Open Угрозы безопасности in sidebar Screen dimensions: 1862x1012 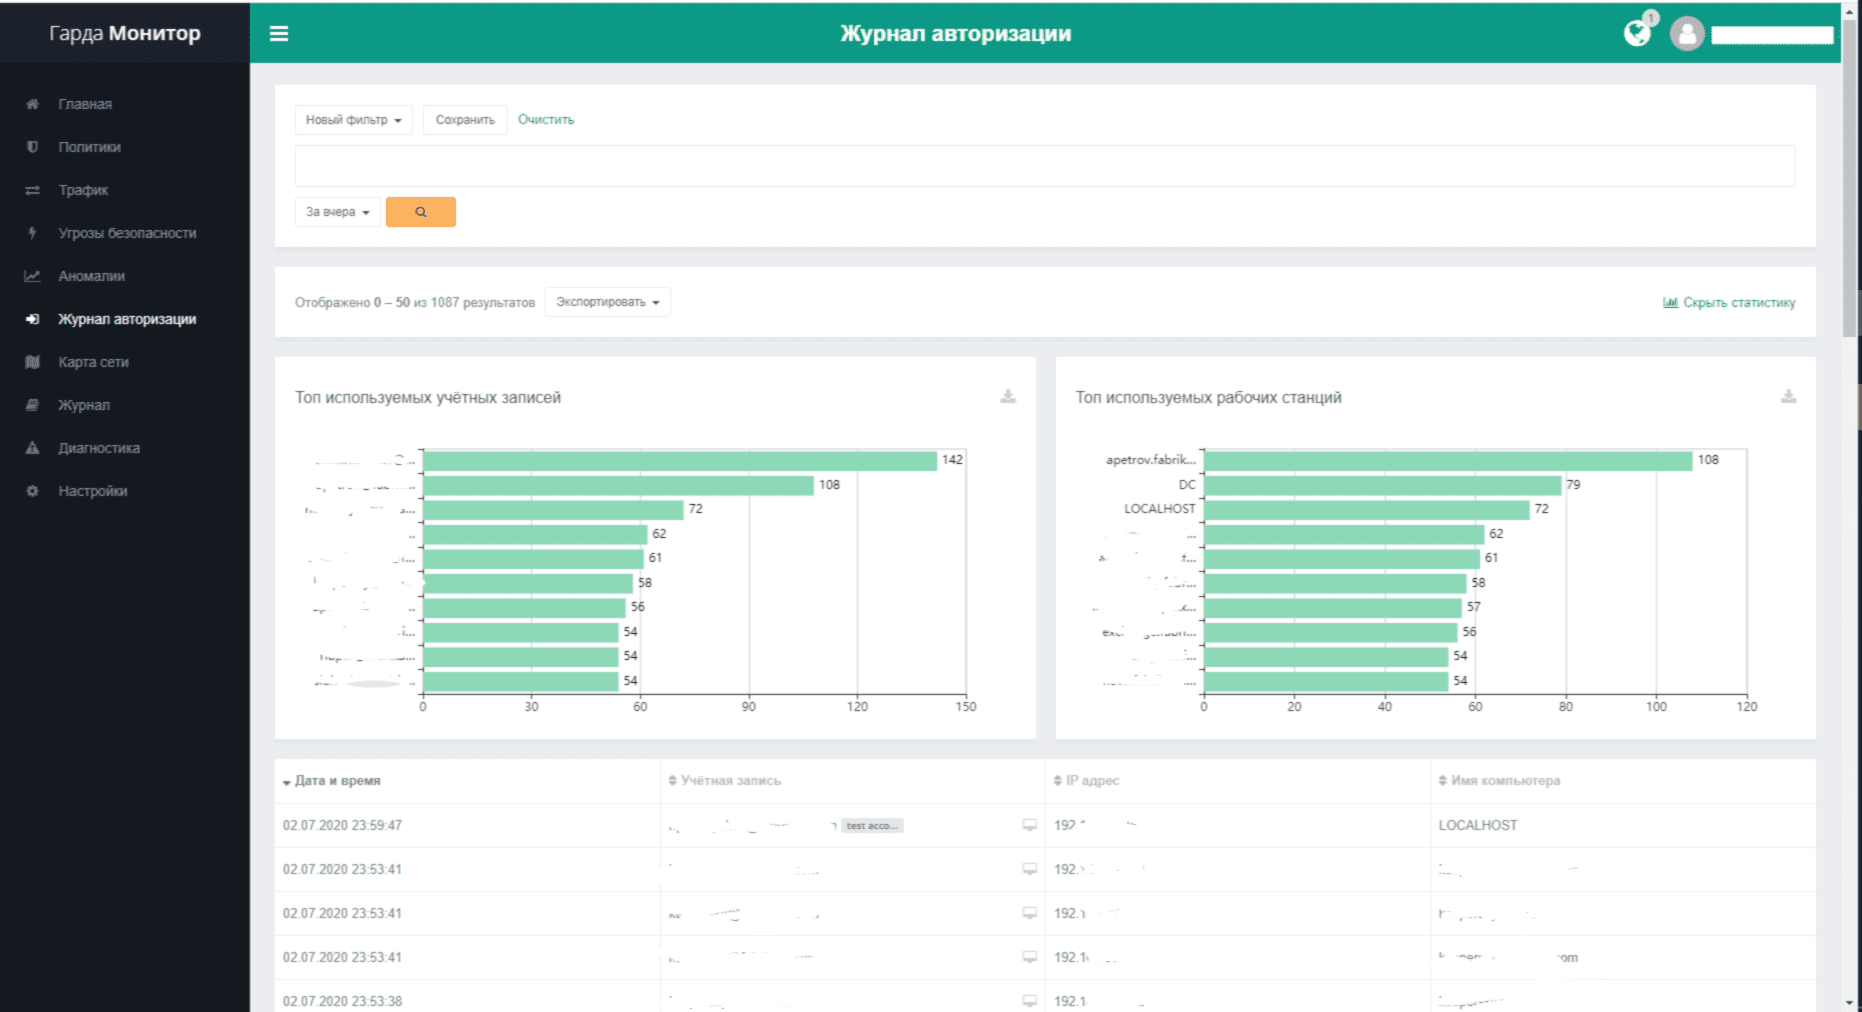[127, 233]
